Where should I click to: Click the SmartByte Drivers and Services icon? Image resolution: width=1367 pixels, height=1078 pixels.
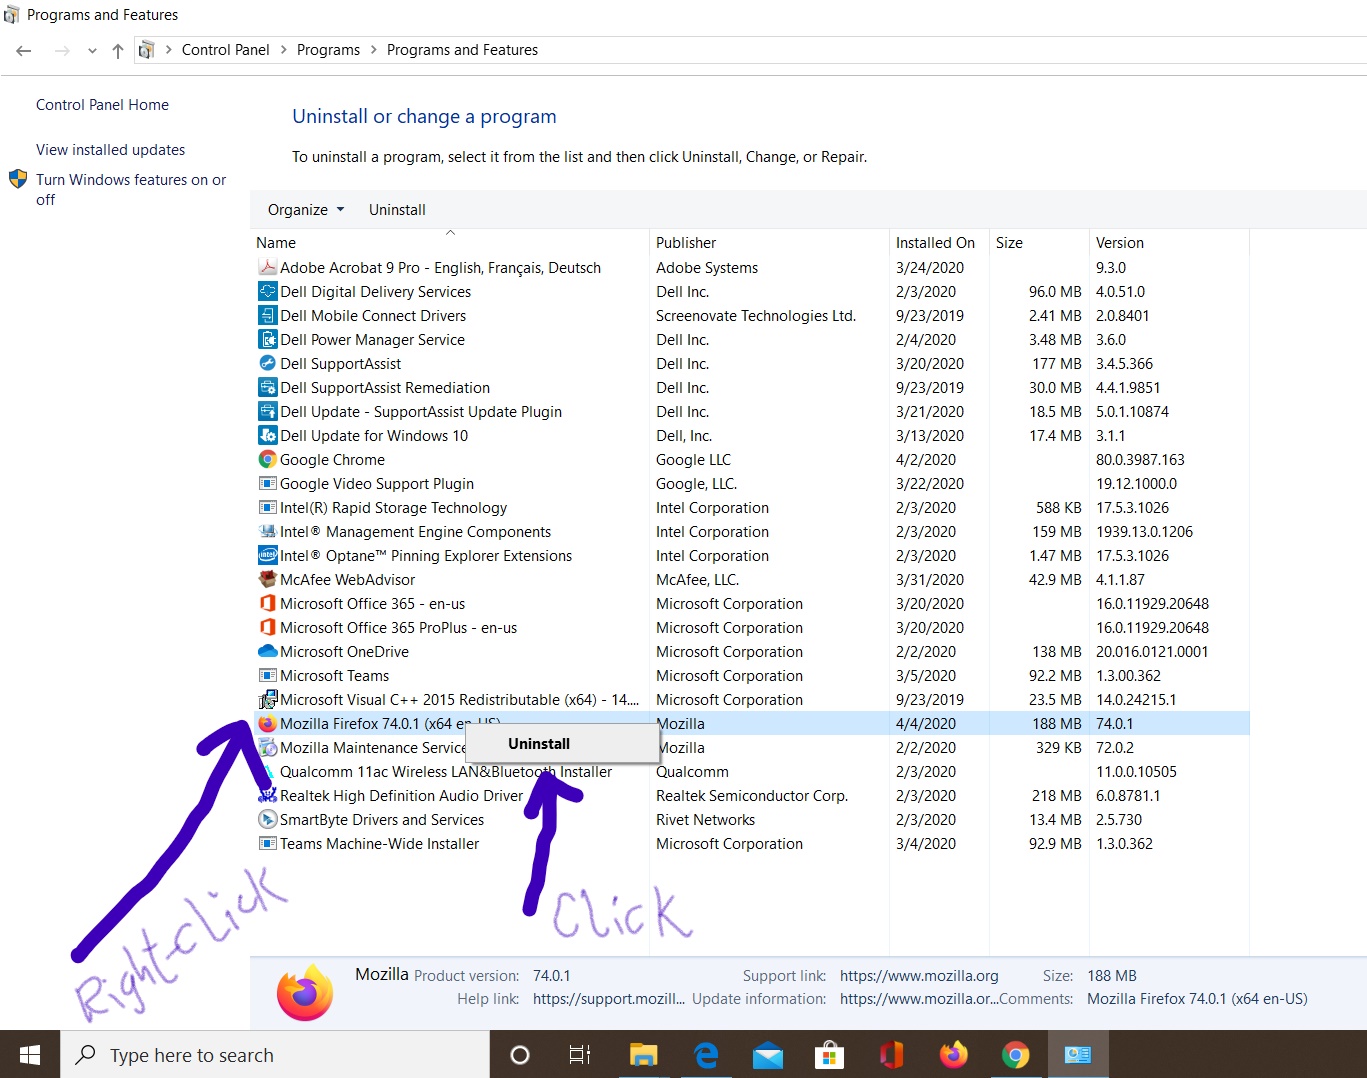click(267, 819)
